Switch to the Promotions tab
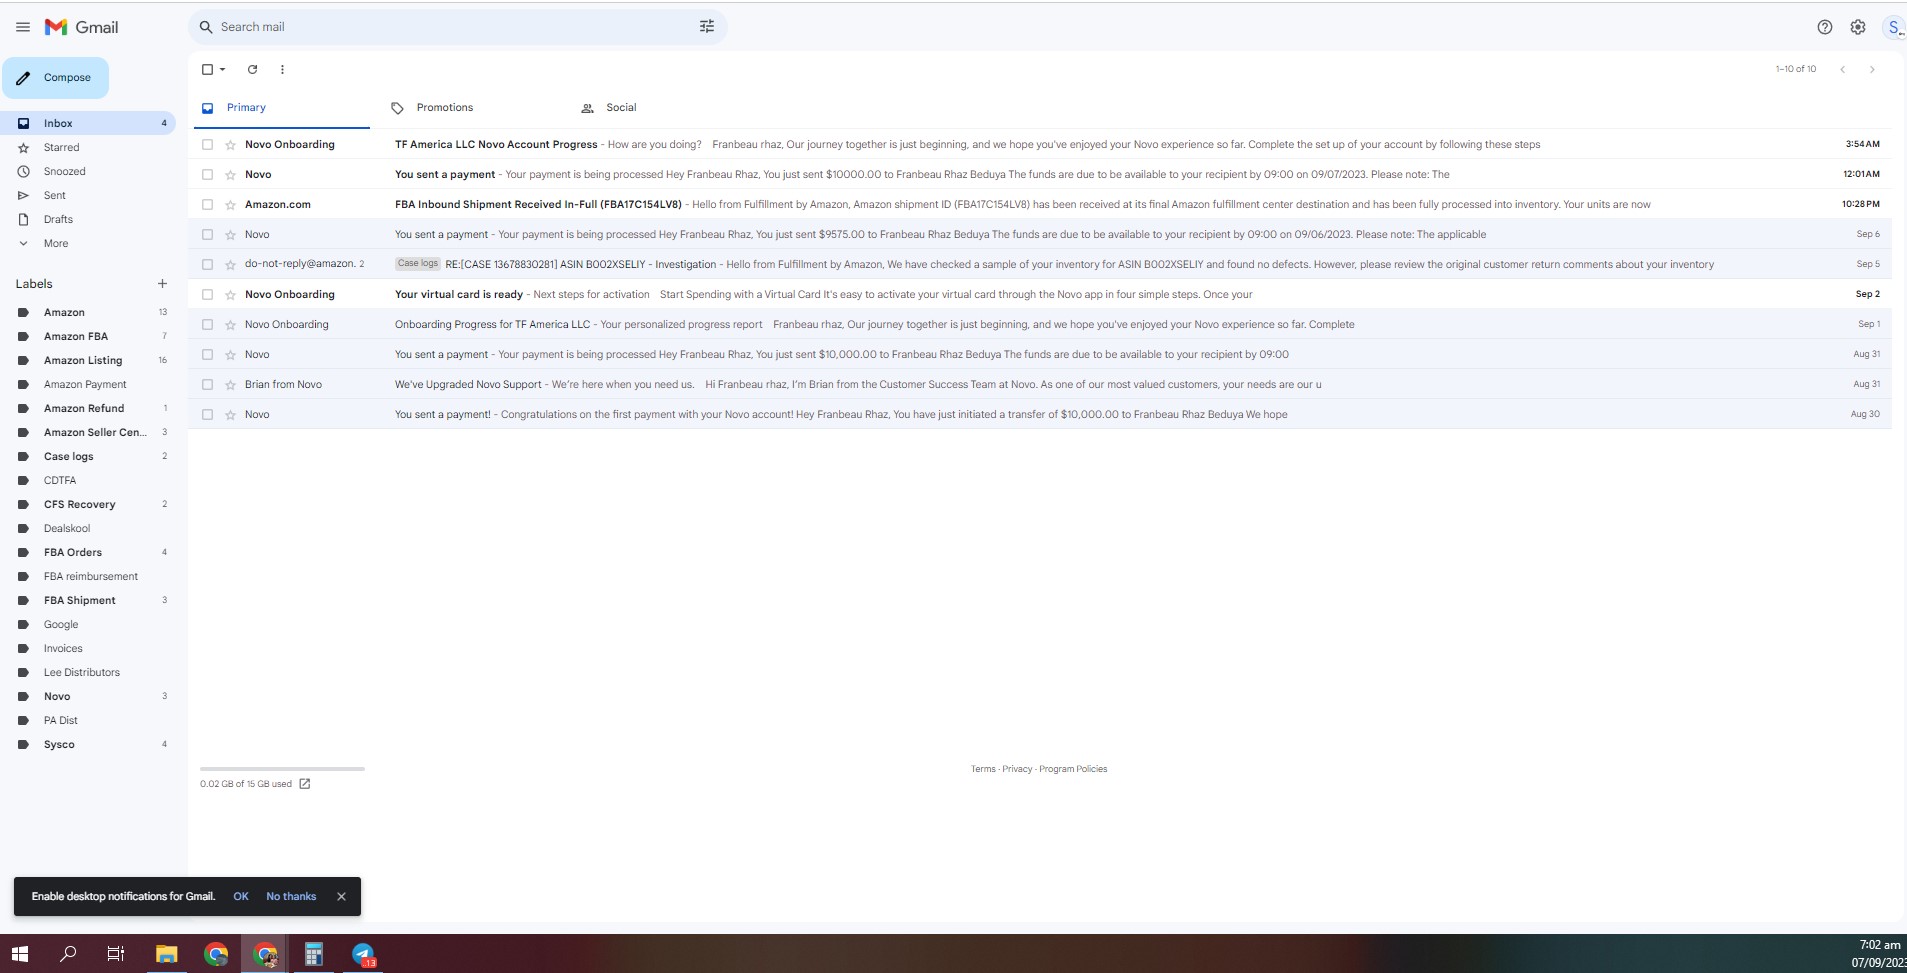Image resolution: width=1907 pixels, height=973 pixels. pyautogui.click(x=444, y=108)
